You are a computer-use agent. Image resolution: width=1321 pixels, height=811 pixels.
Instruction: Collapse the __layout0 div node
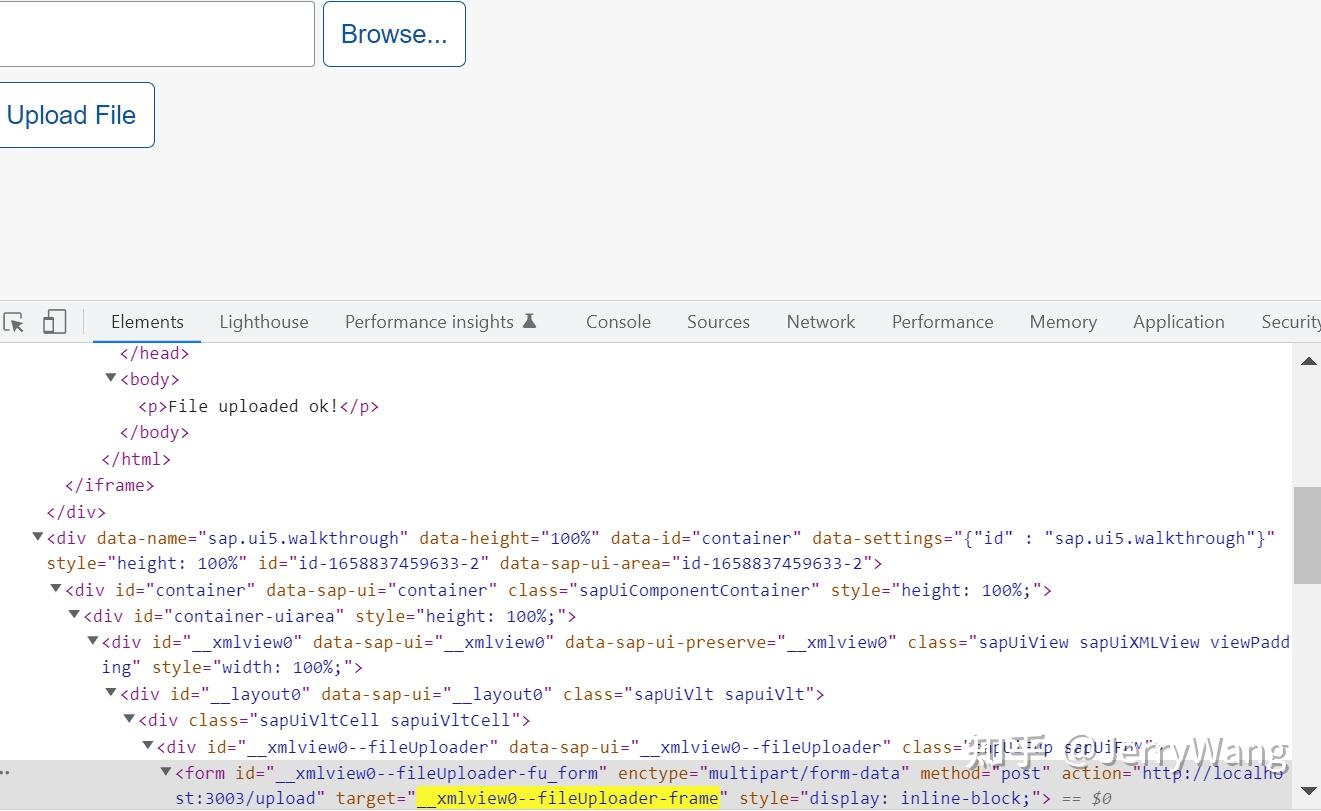tap(110, 693)
